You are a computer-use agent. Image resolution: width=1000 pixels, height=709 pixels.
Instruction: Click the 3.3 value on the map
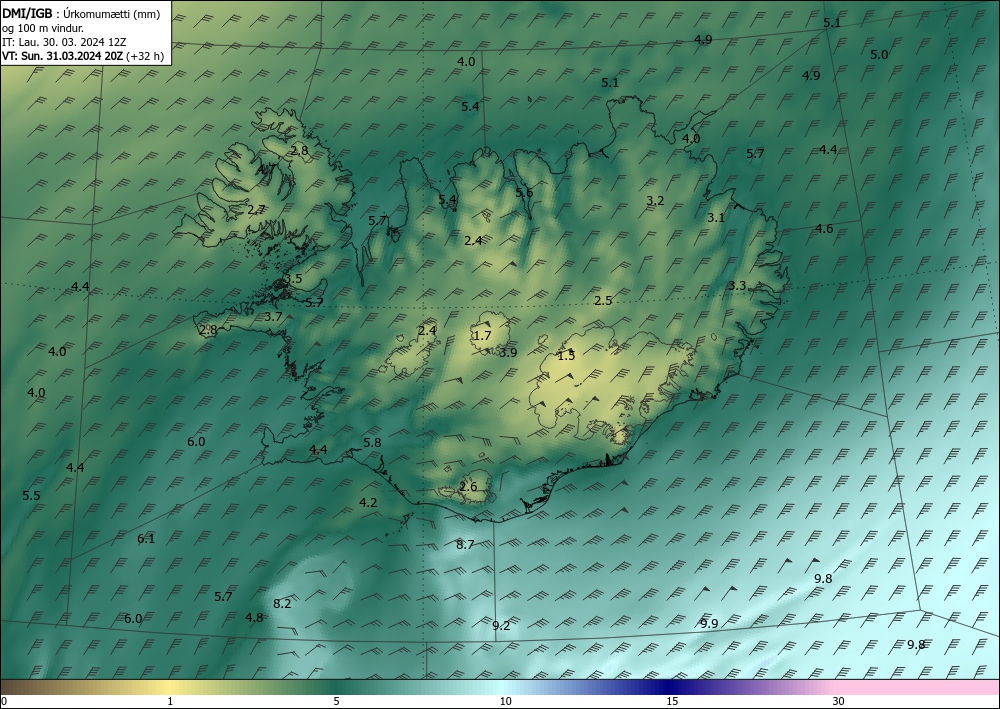[x=737, y=286]
